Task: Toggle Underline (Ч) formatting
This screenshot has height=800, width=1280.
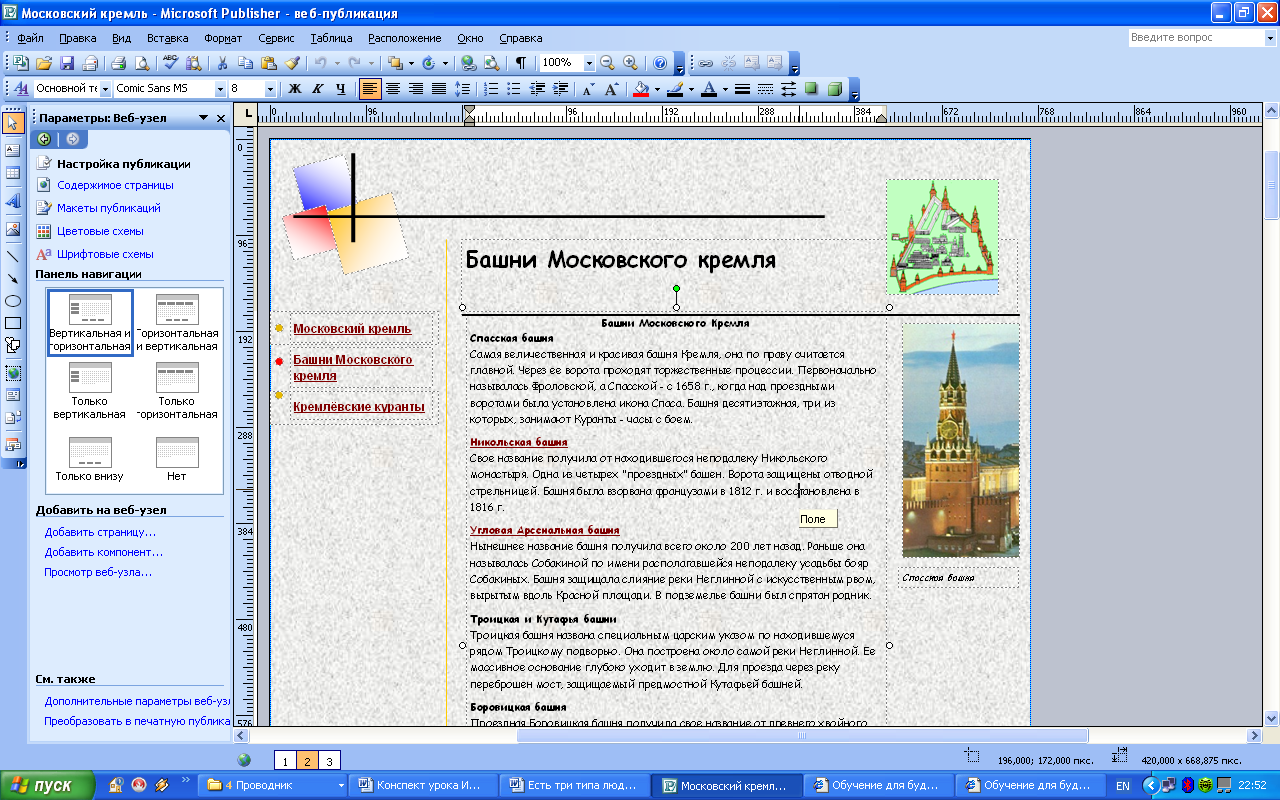Action: [x=341, y=89]
